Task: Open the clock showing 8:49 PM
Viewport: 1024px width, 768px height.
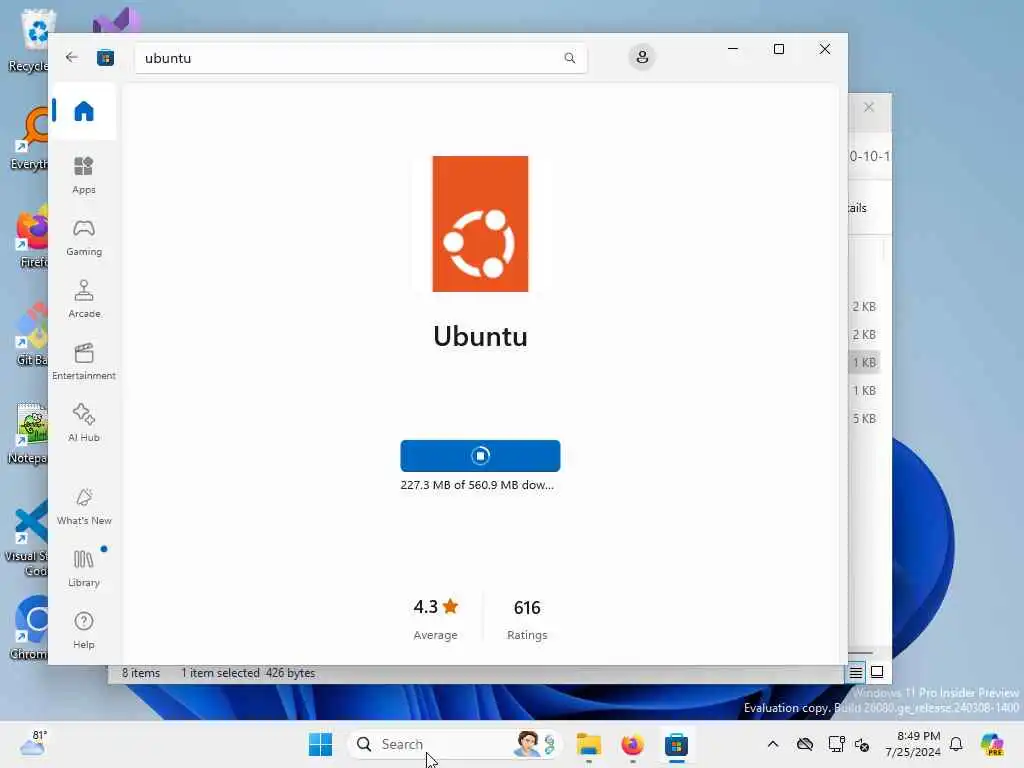Action: click(x=913, y=744)
